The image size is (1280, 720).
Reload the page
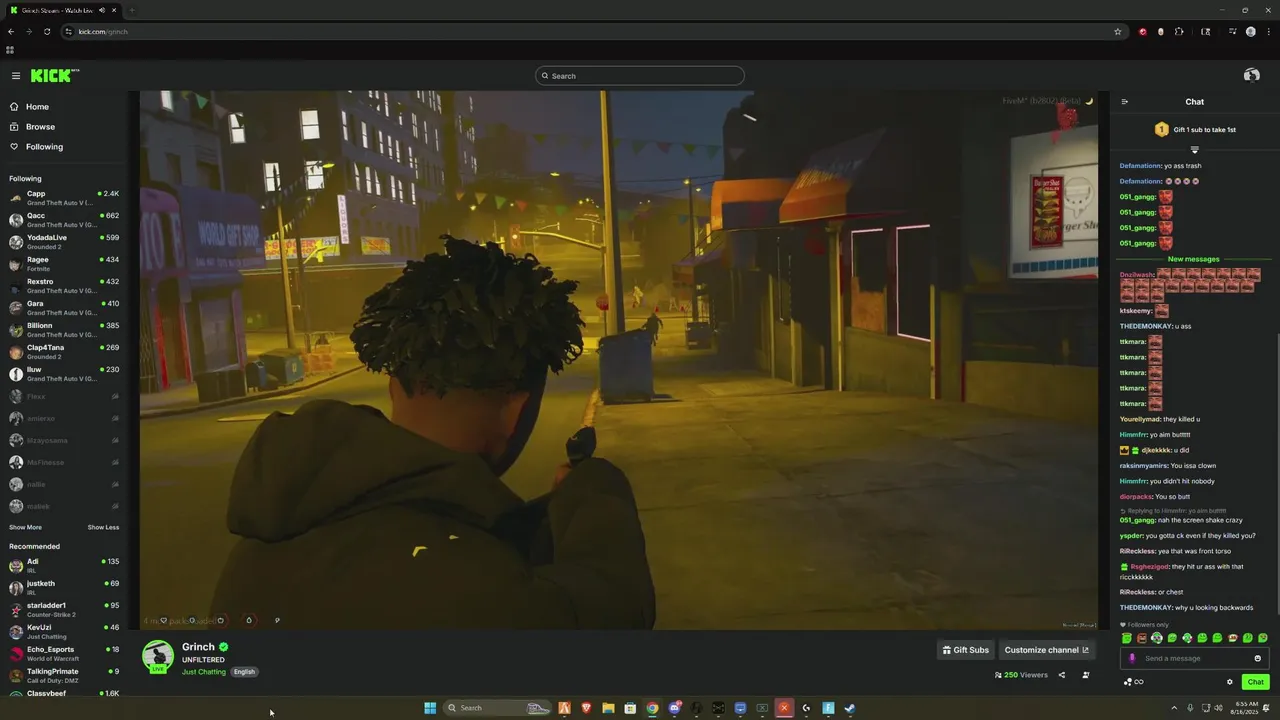(x=46, y=31)
